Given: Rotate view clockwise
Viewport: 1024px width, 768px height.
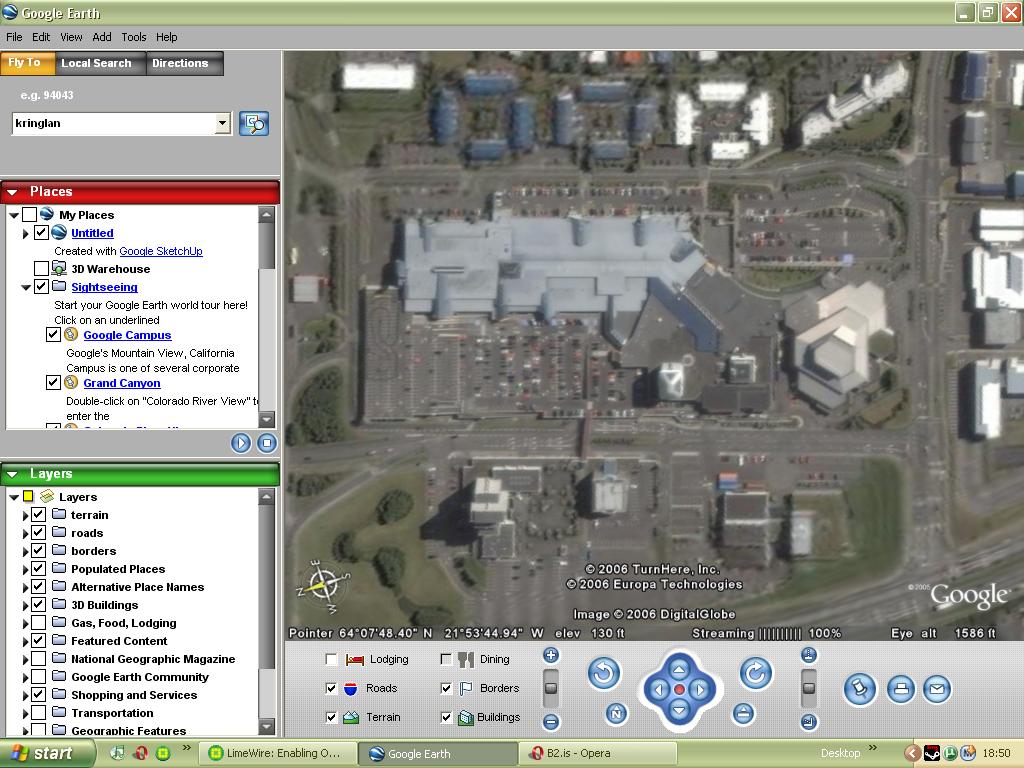Looking at the screenshot, I should pyautogui.click(x=756, y=673).
